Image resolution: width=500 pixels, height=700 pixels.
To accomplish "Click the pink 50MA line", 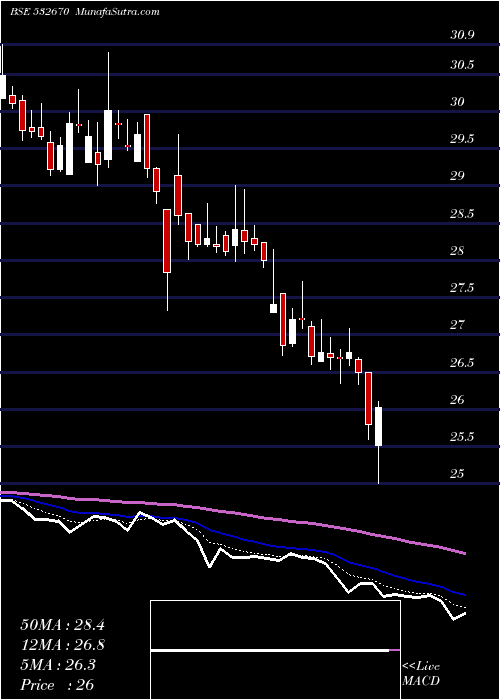I will pyautogui.click(x=233, y=513).
